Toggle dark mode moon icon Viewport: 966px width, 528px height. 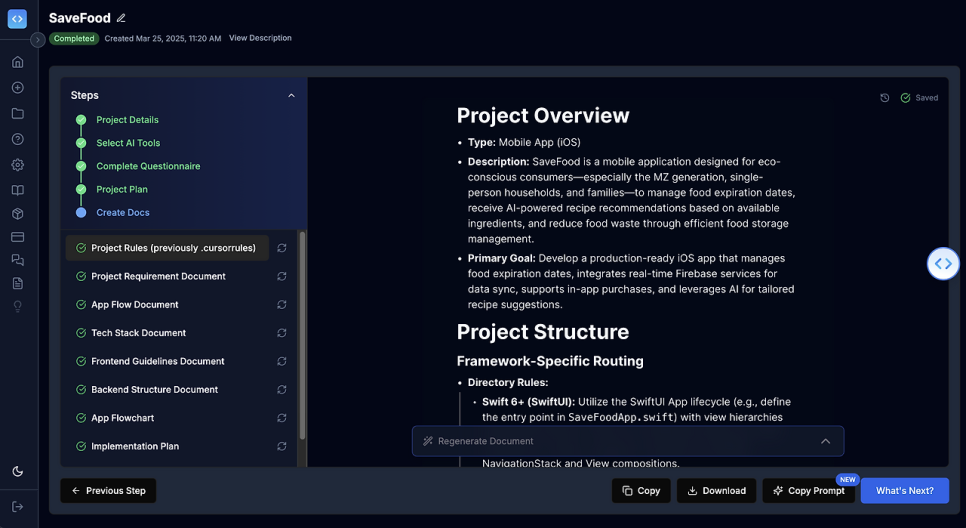click(18, 471)
